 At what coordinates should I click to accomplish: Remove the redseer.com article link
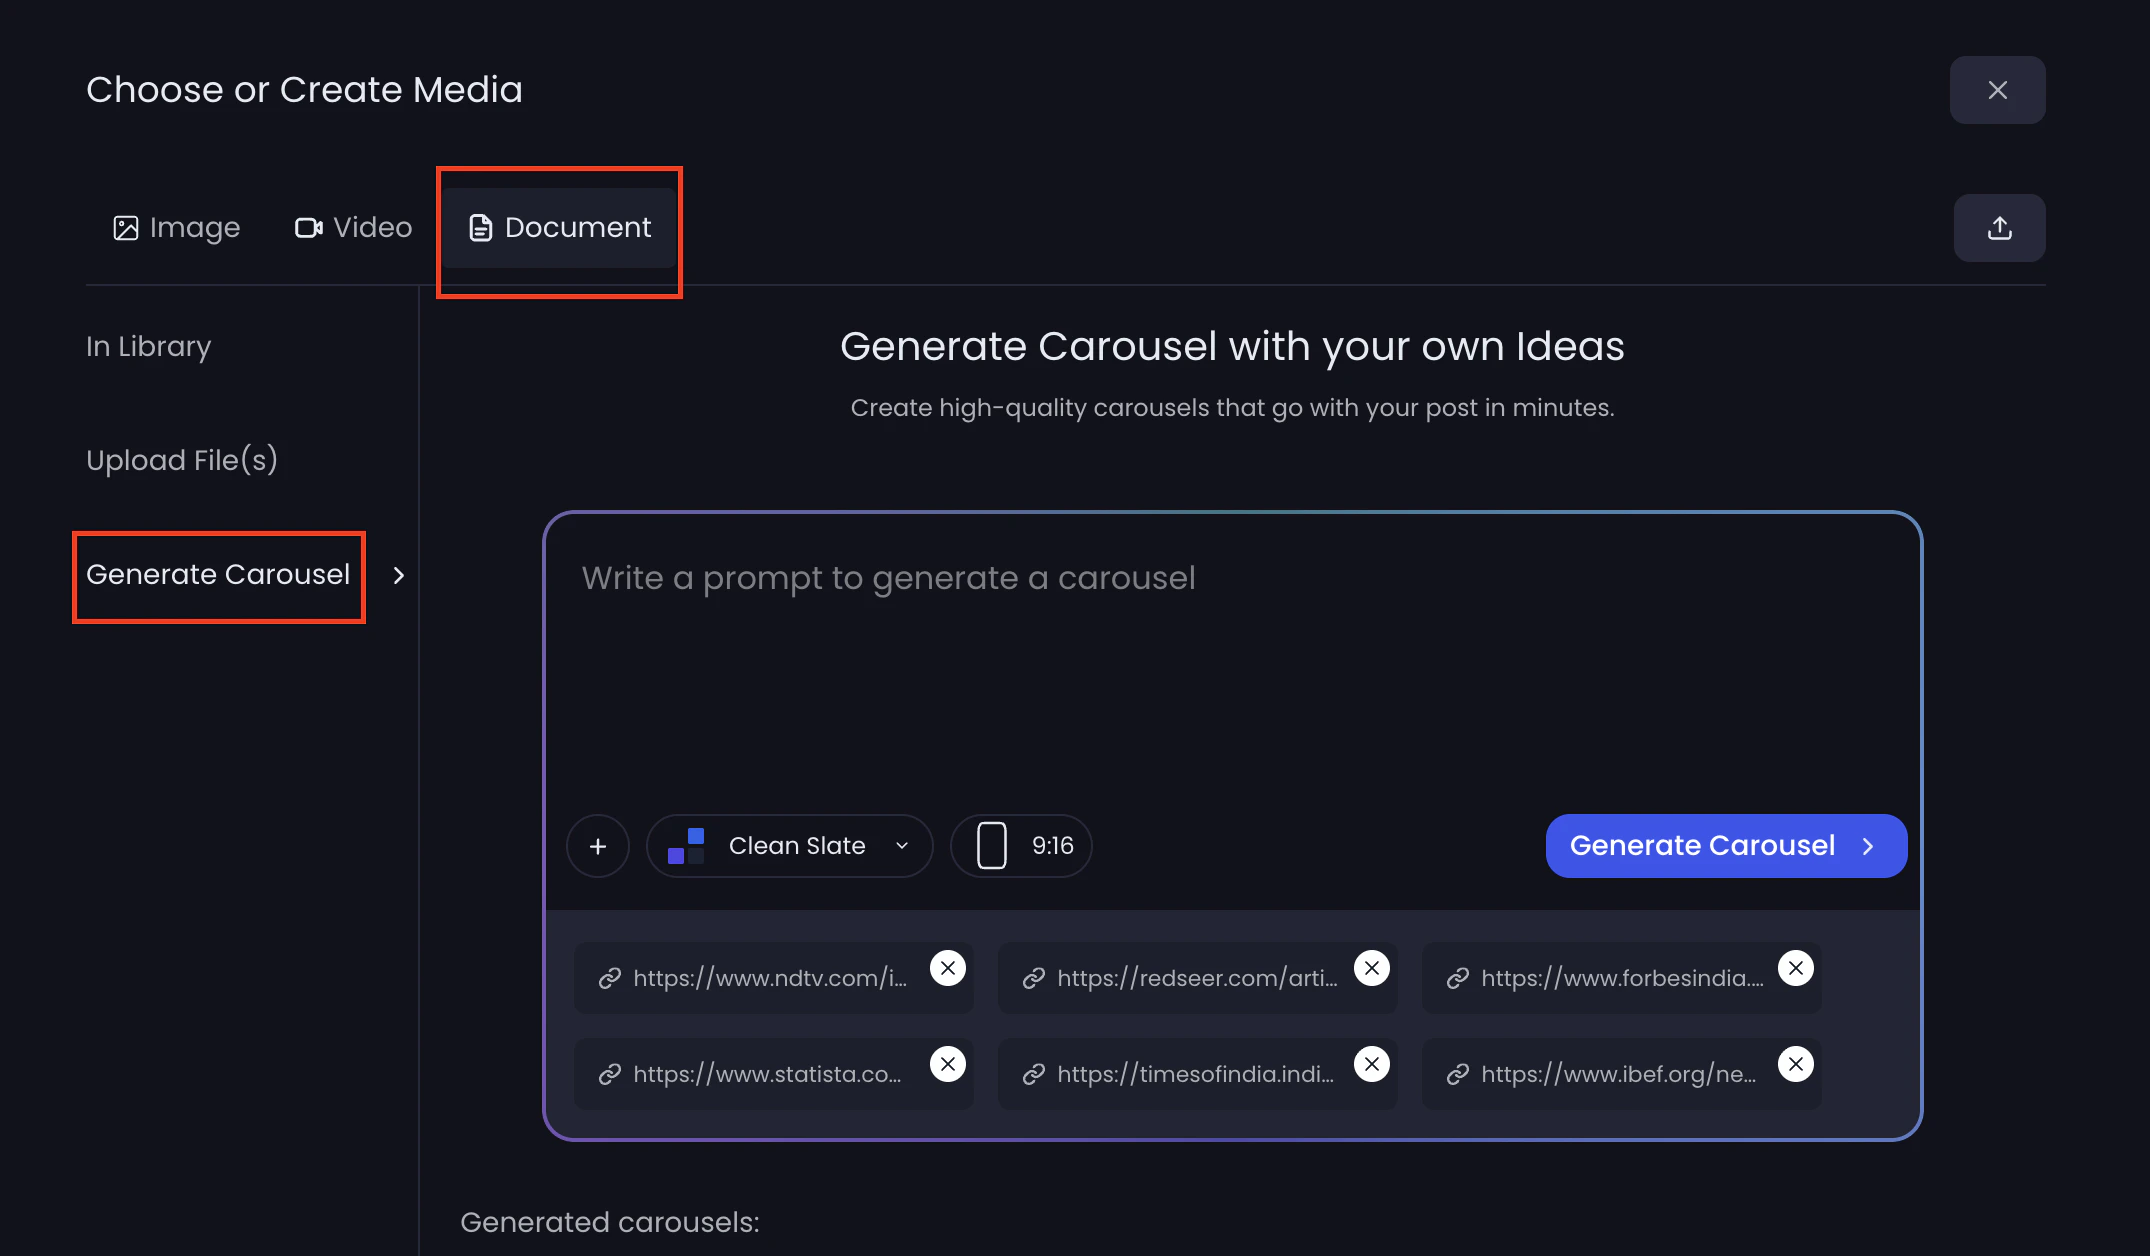pyautogui.click(x=1371, y=967)
